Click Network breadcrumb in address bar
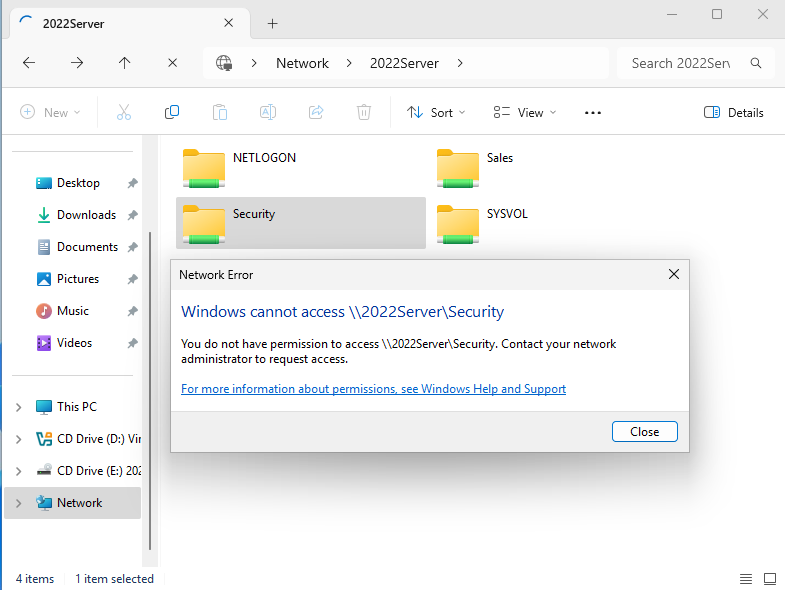 pos(302,63)
